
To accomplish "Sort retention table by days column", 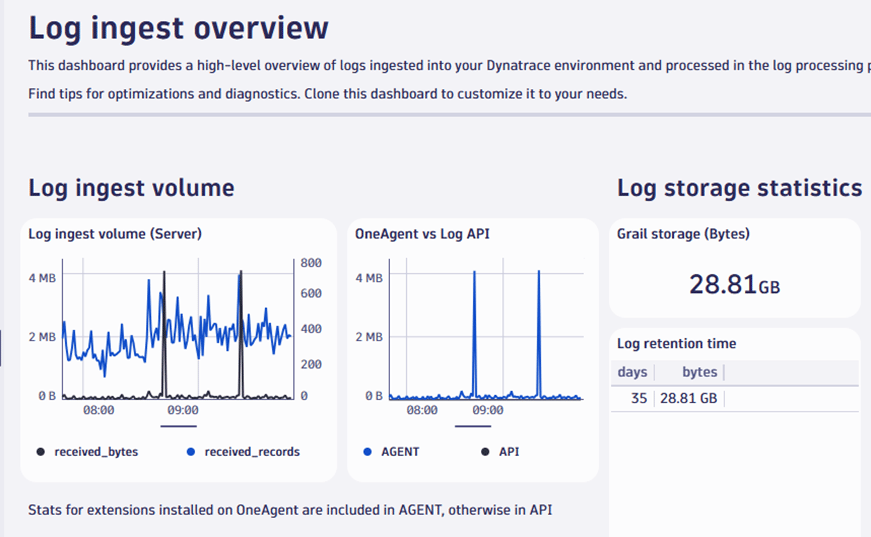I will pyautogui.click(x=632, y=372).
